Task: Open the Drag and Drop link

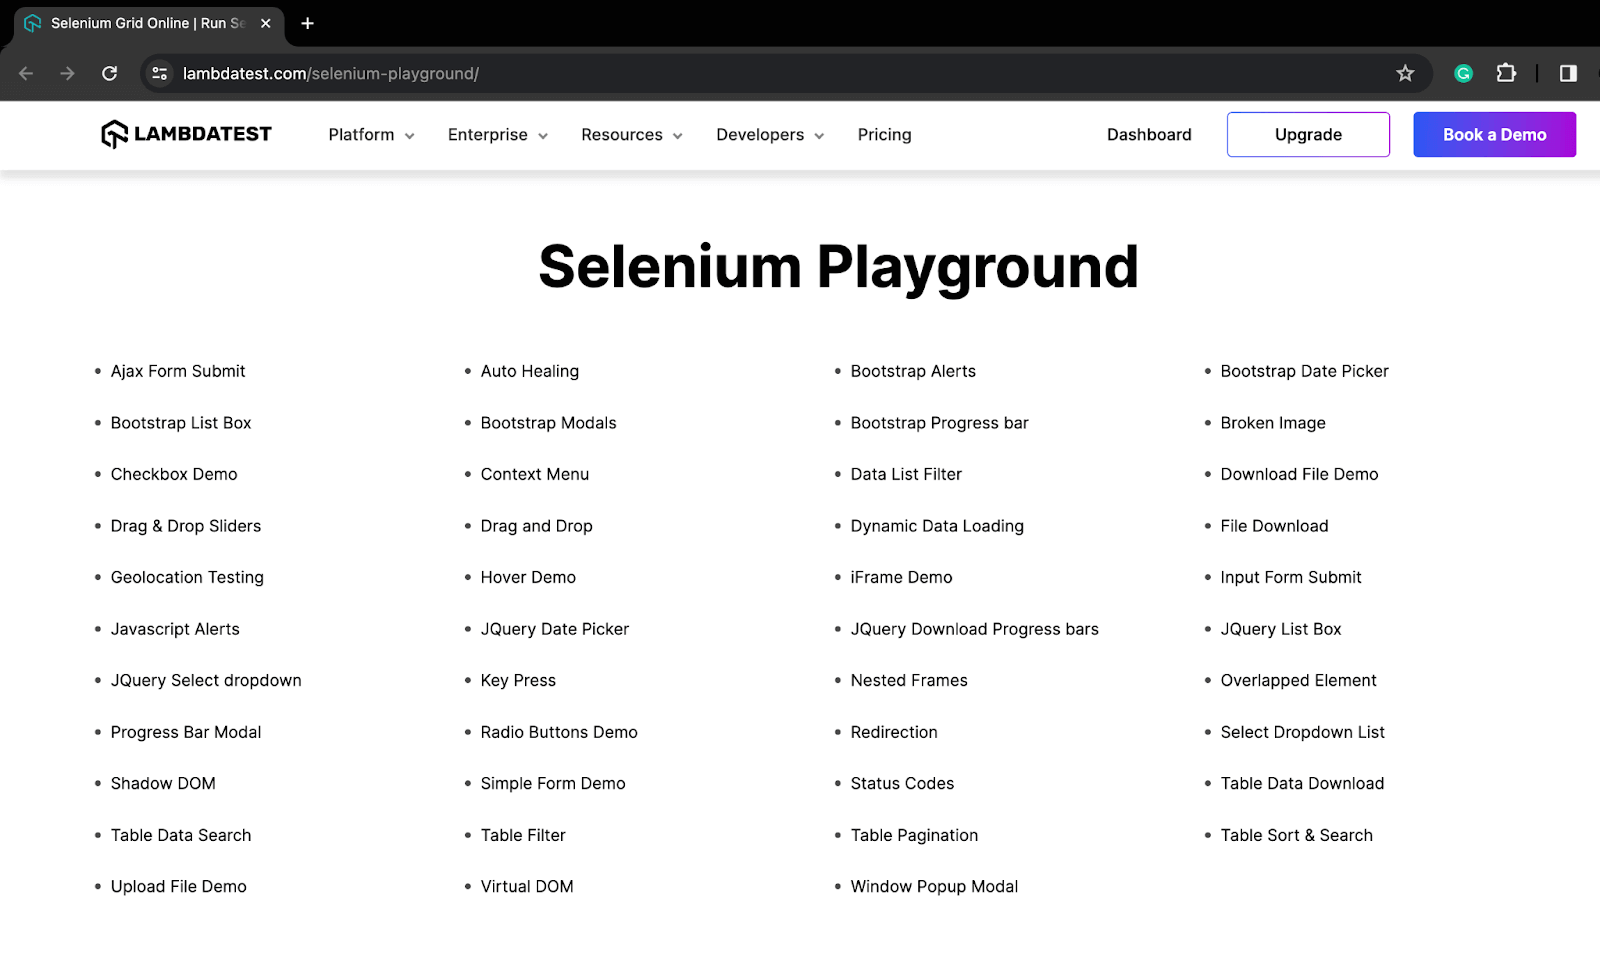Action: 537,526
